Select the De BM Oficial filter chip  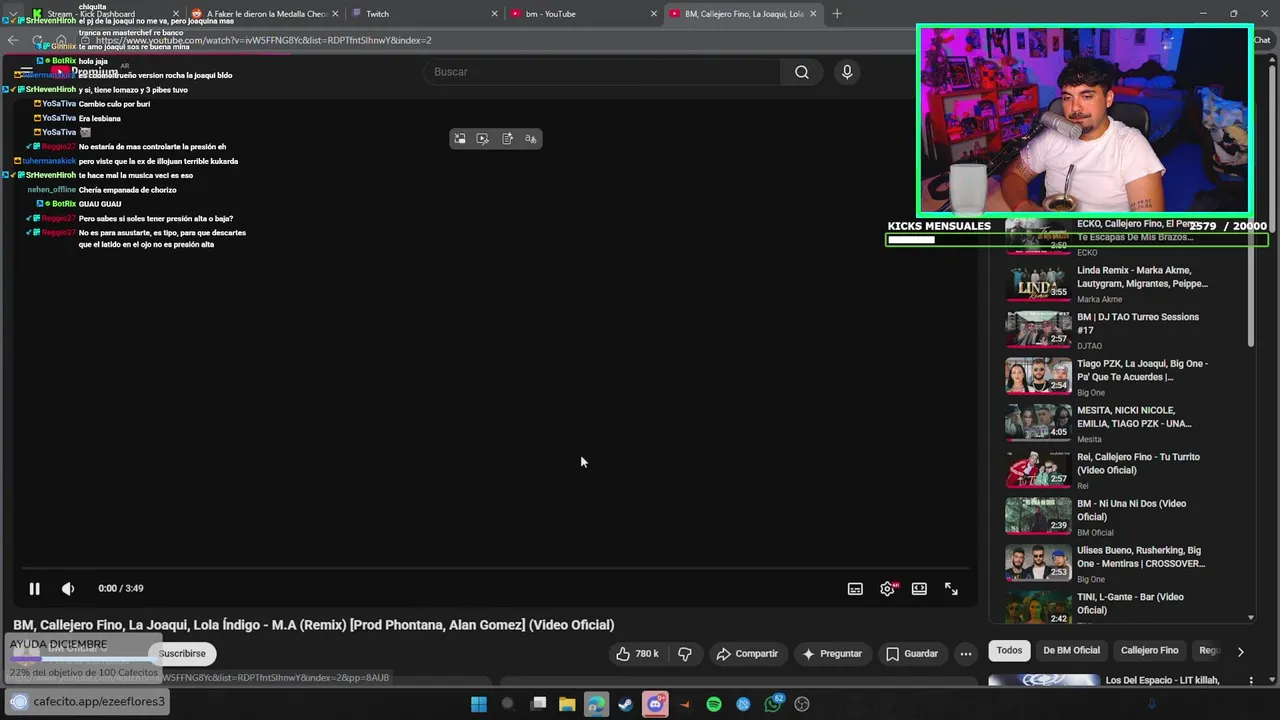(1071, 651)
